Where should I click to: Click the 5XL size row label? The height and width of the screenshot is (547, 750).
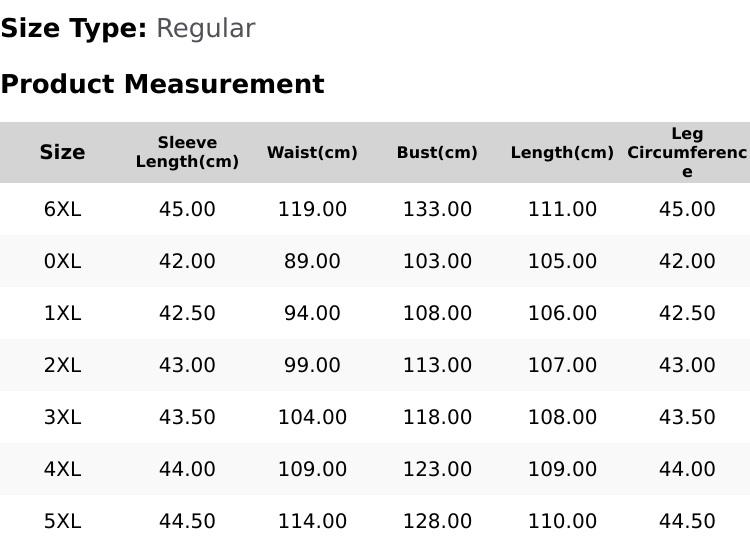[x=62, y=521]
